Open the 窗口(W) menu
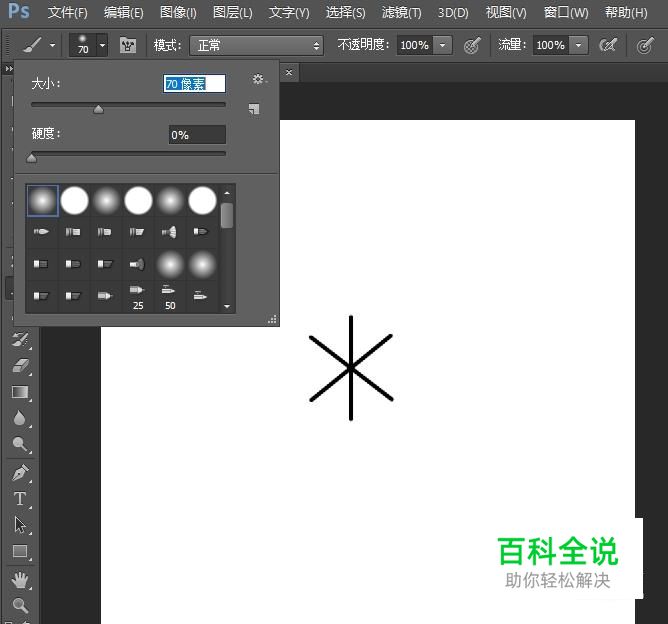This screenshot has width=668, height=624. coord(566,12)
